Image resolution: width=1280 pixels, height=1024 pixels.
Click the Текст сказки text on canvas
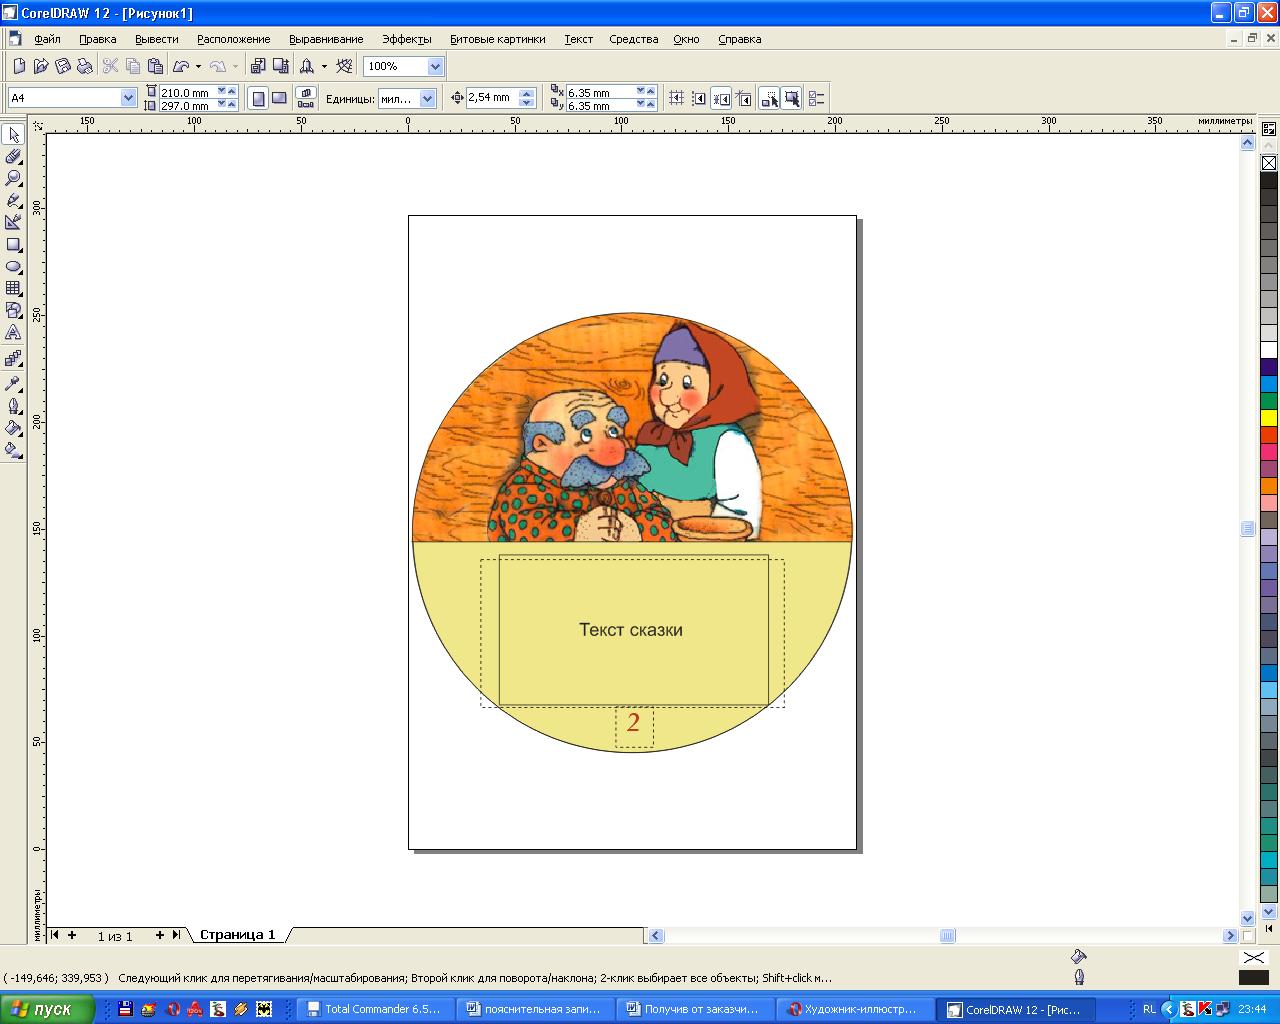(x=631, y=630)
